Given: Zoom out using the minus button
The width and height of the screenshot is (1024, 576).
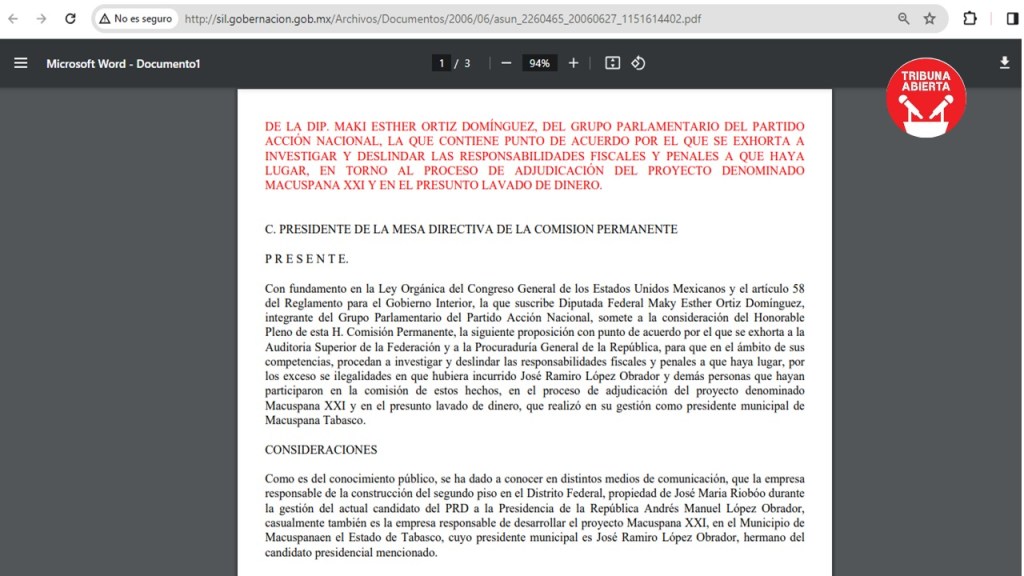Looking at the screenshot, I should tap(506, 63).
